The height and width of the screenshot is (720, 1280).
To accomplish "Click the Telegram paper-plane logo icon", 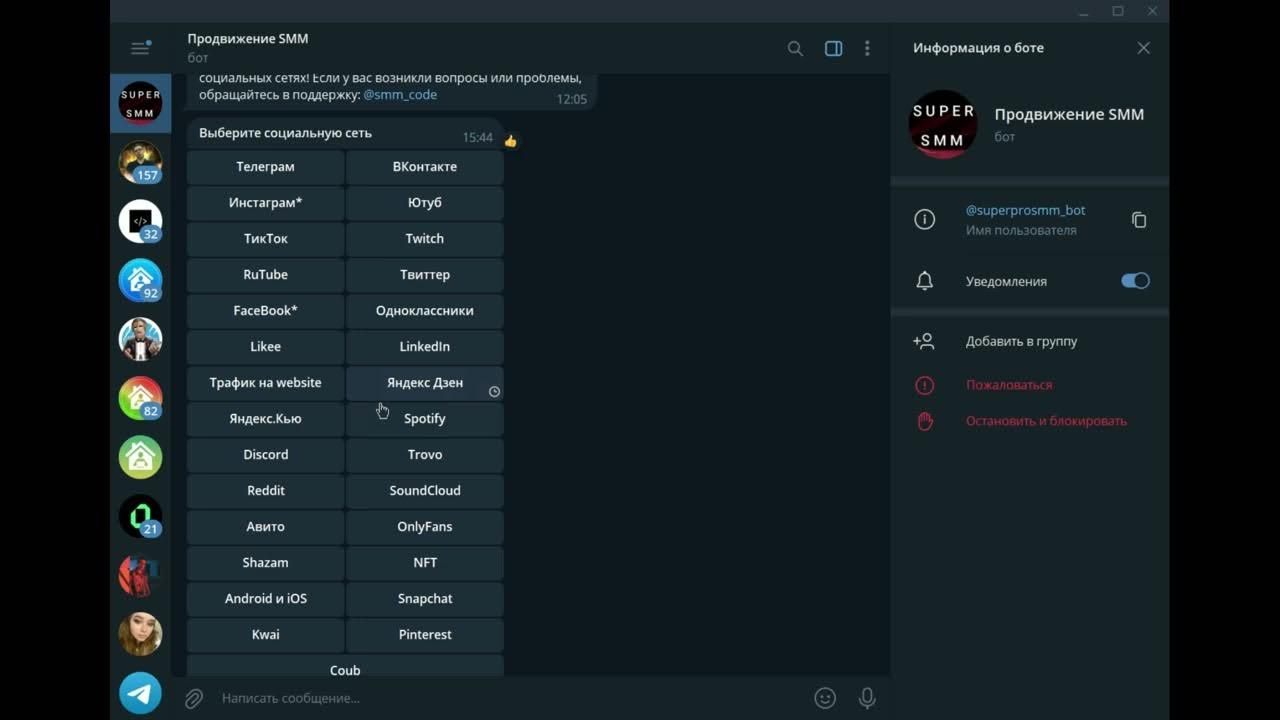I will pos(140,693).
